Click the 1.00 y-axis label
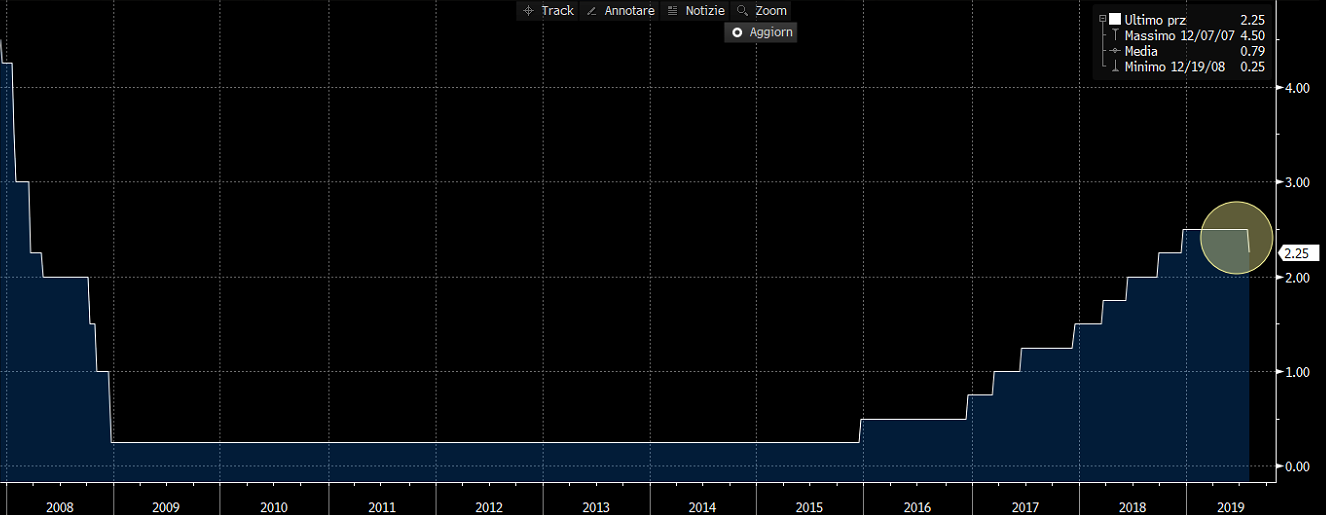1326x515 pixels. [x=1297, y=372]
